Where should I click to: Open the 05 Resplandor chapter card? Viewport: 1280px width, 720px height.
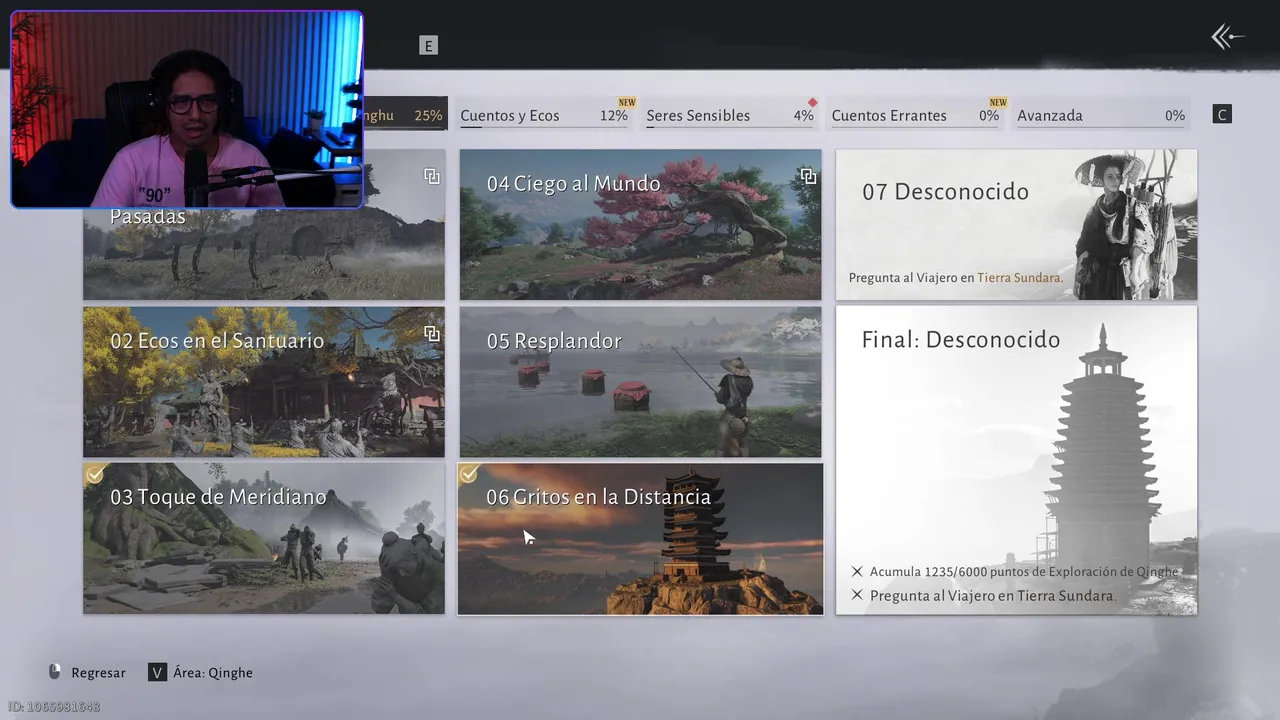click(x=640, y=381)
